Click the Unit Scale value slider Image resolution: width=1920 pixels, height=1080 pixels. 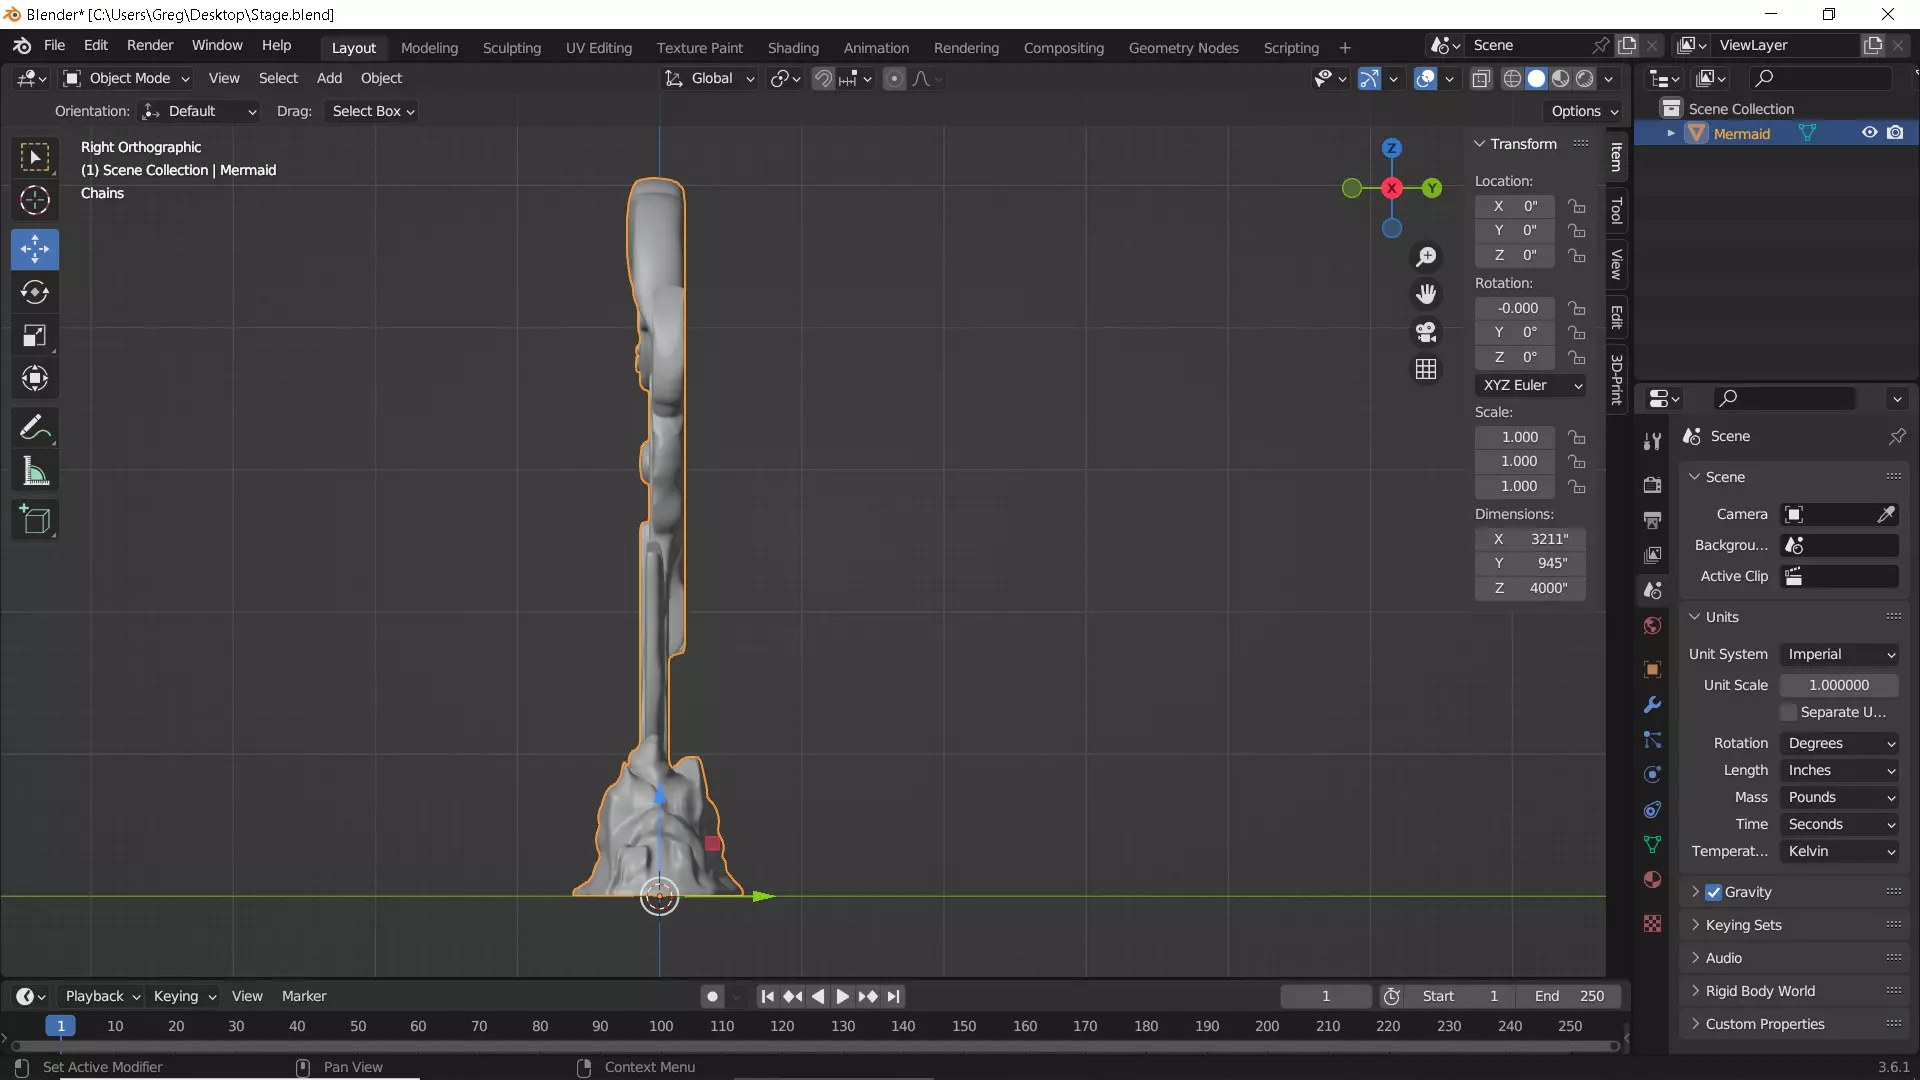click(x=1838, y=685)
